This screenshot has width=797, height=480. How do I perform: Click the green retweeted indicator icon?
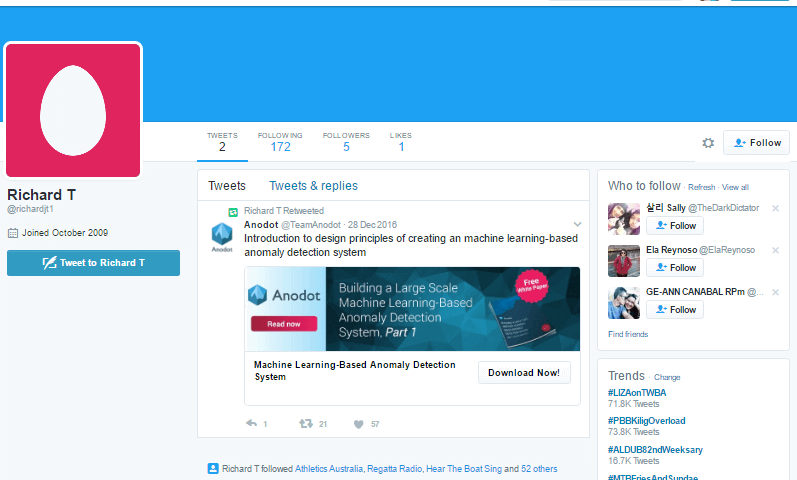pos(233,212)
